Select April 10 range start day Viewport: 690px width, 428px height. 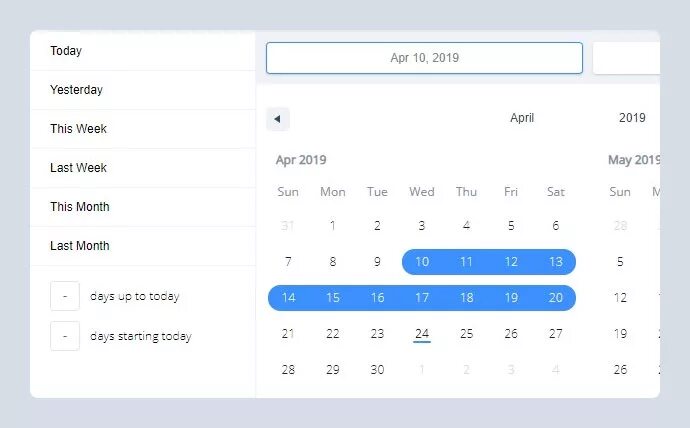[x=422, y=262]
